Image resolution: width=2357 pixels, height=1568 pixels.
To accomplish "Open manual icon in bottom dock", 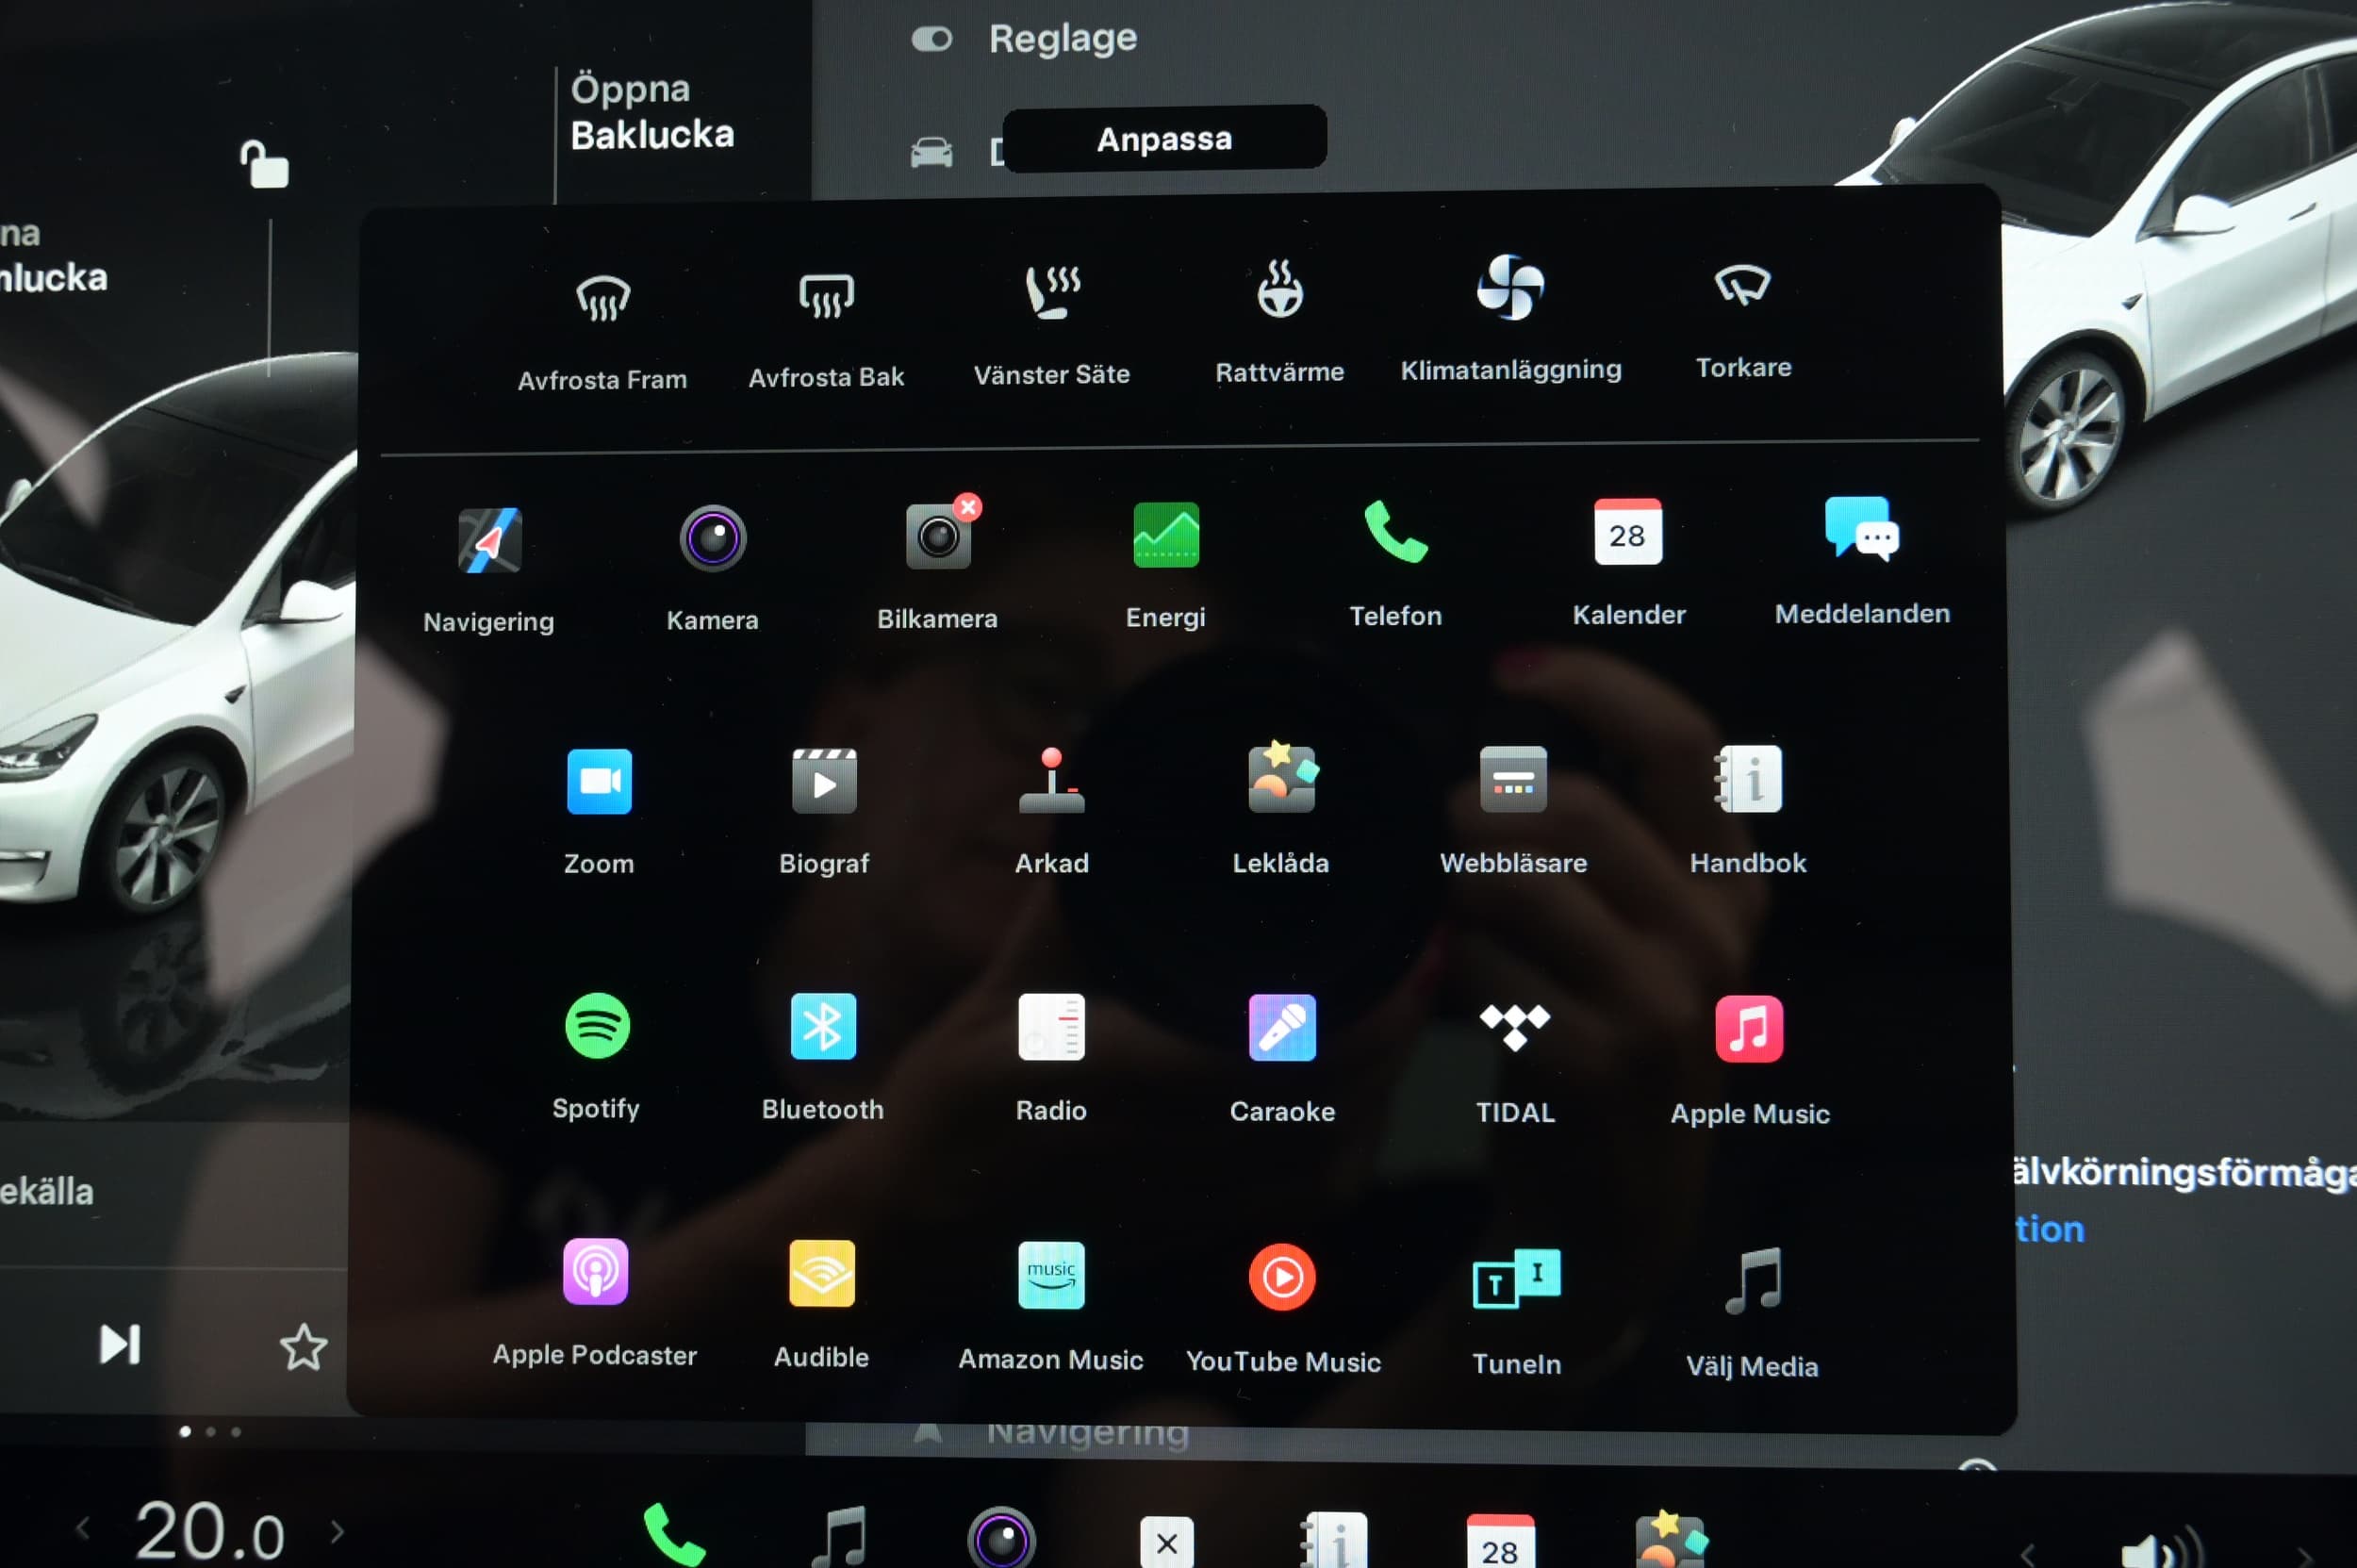I will click(1333, 1541).
